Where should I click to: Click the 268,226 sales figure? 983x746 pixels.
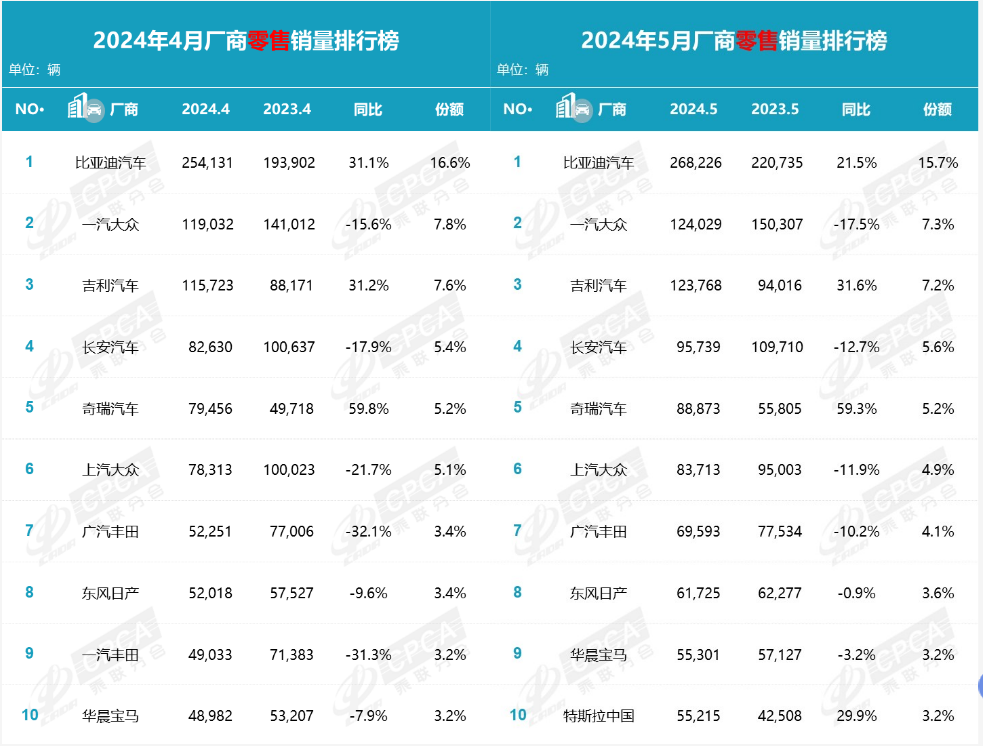(x=694, y=162)
